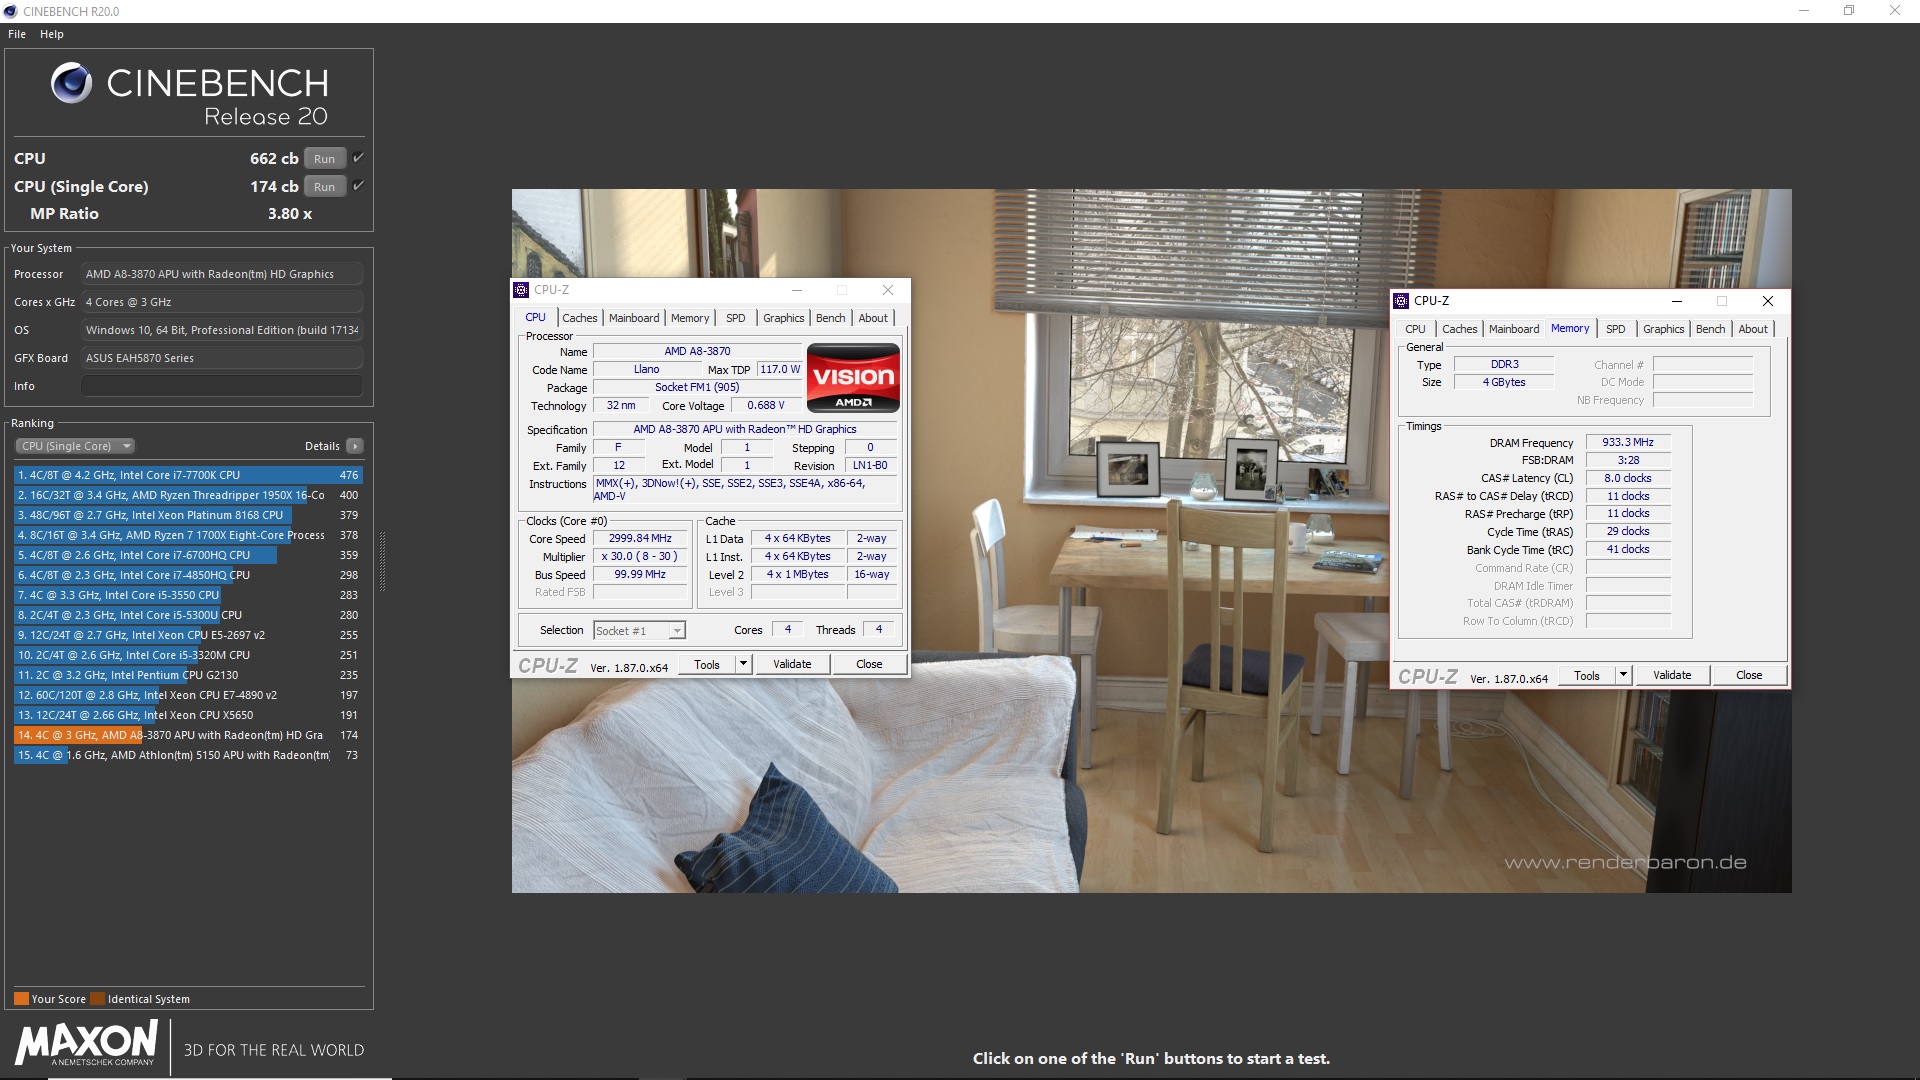Click Cinebench R20.0 title bar icon
Screen dimensions: 1920x1080
[10, 11]
